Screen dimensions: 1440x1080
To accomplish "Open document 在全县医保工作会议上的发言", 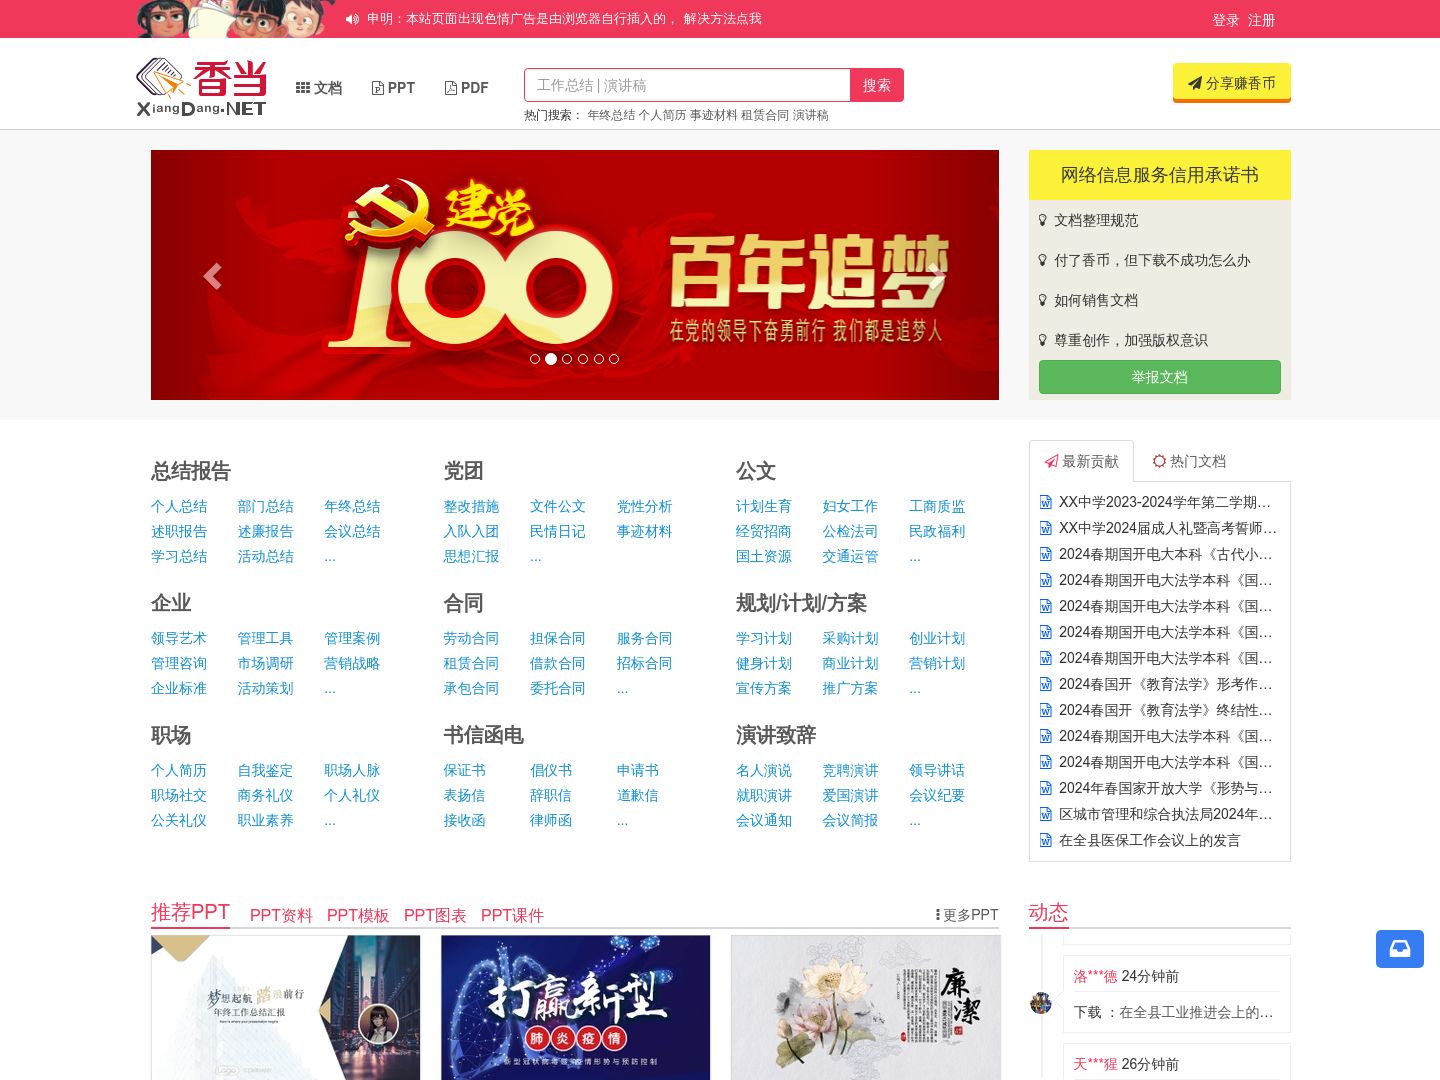I will coord(1149,840).
